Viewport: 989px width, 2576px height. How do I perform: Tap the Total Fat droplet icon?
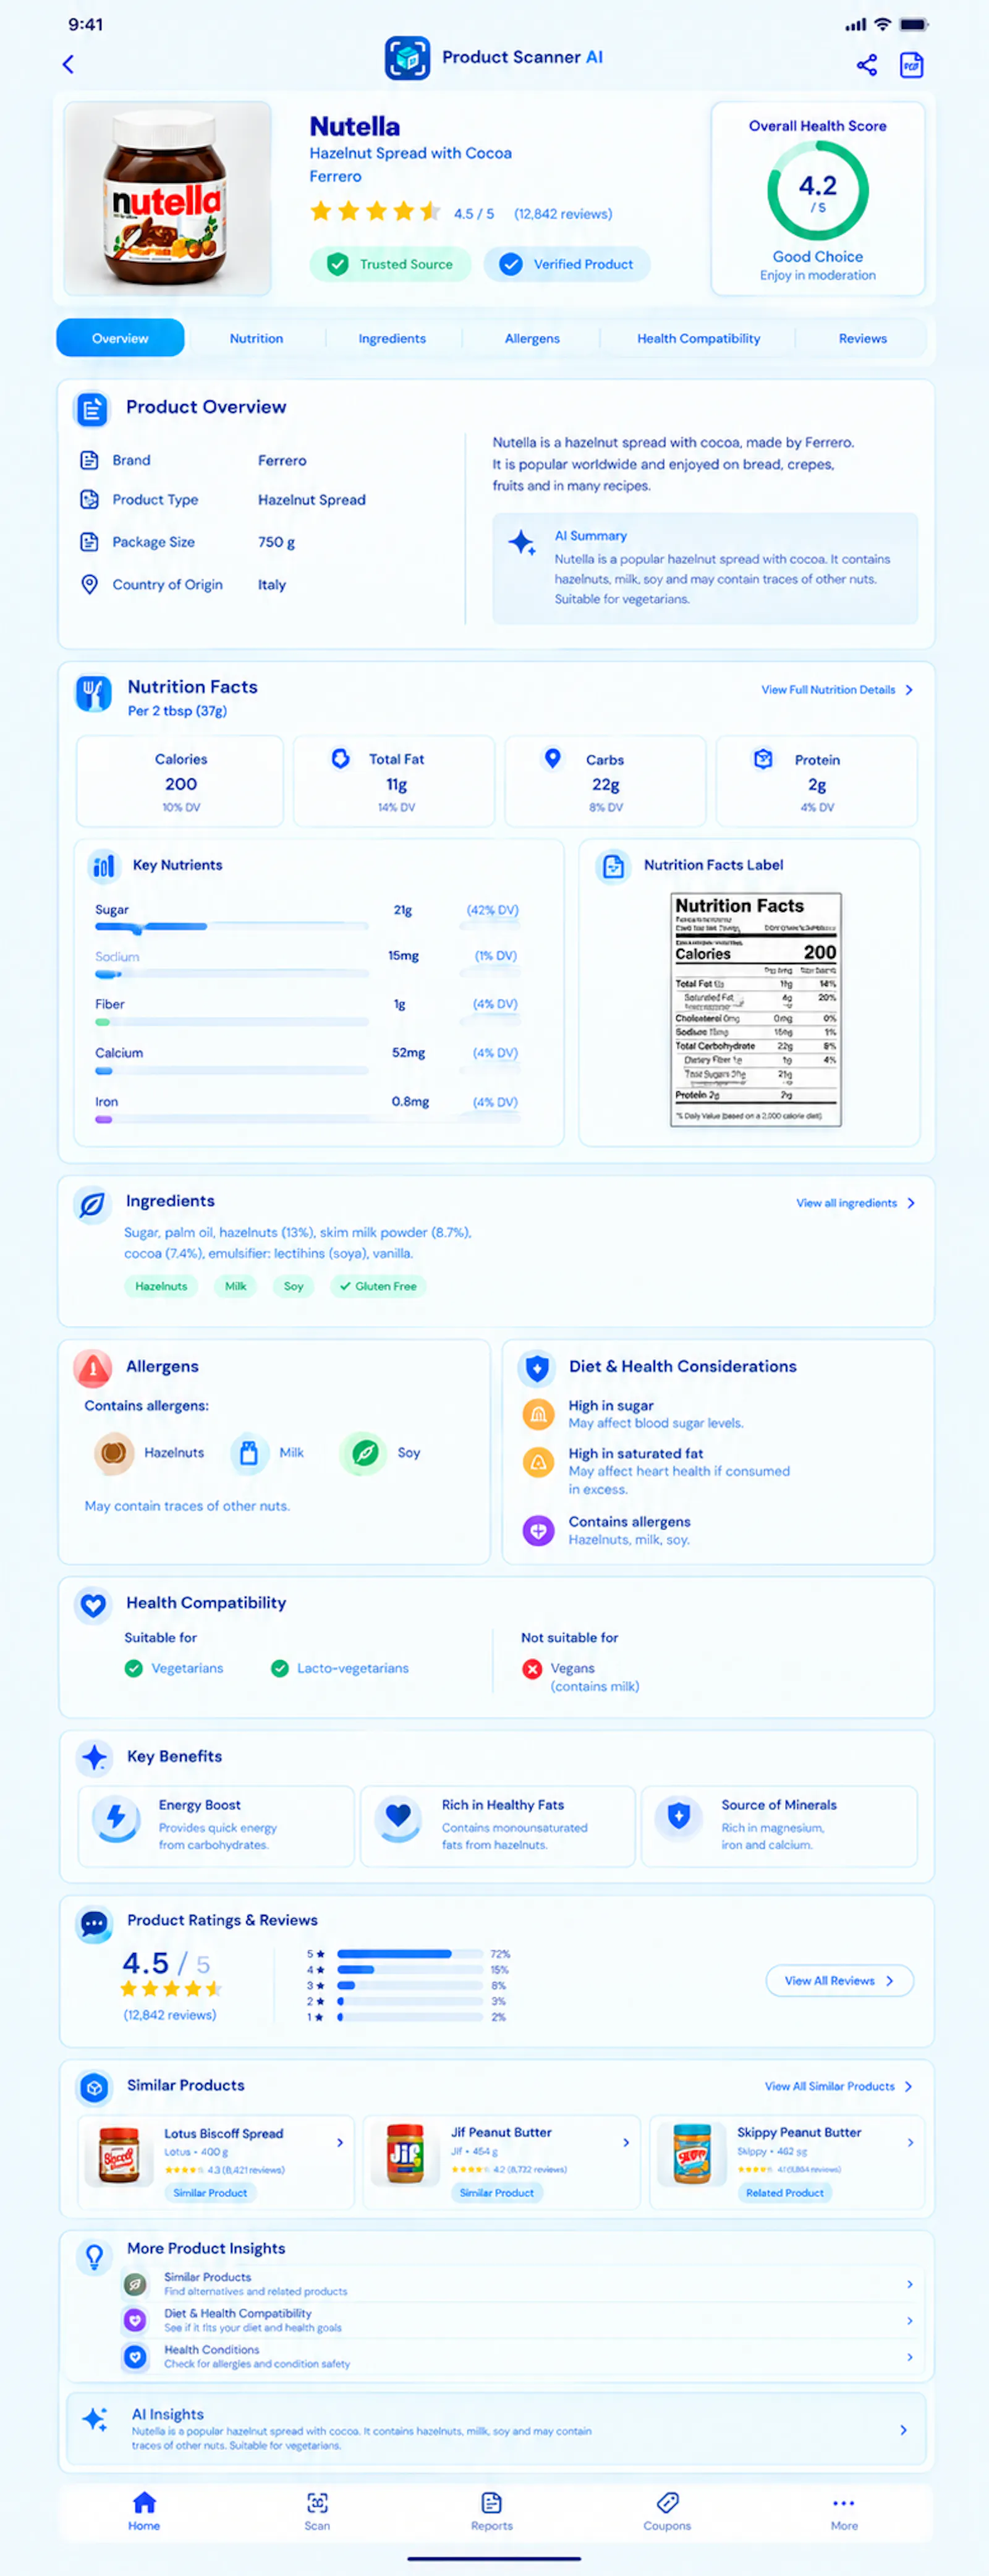click(x=340, y=759)
